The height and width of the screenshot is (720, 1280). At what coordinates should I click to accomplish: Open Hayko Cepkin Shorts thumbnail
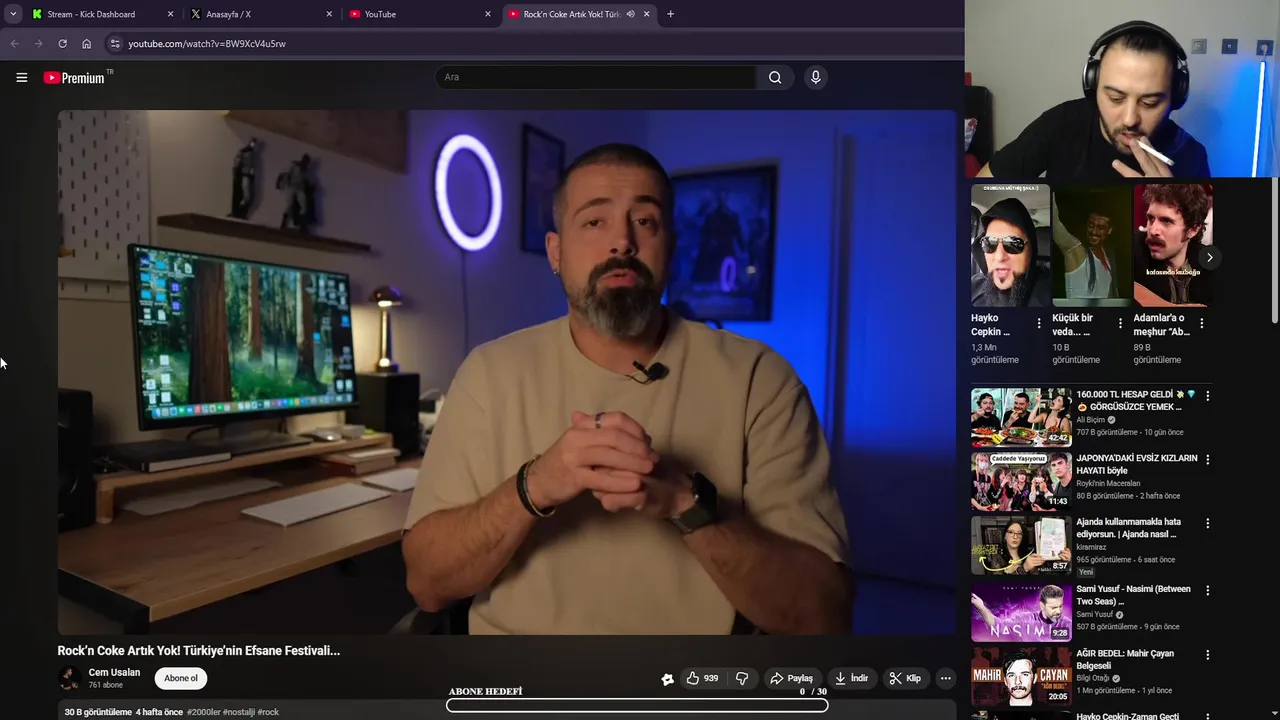click(1010, 245)
